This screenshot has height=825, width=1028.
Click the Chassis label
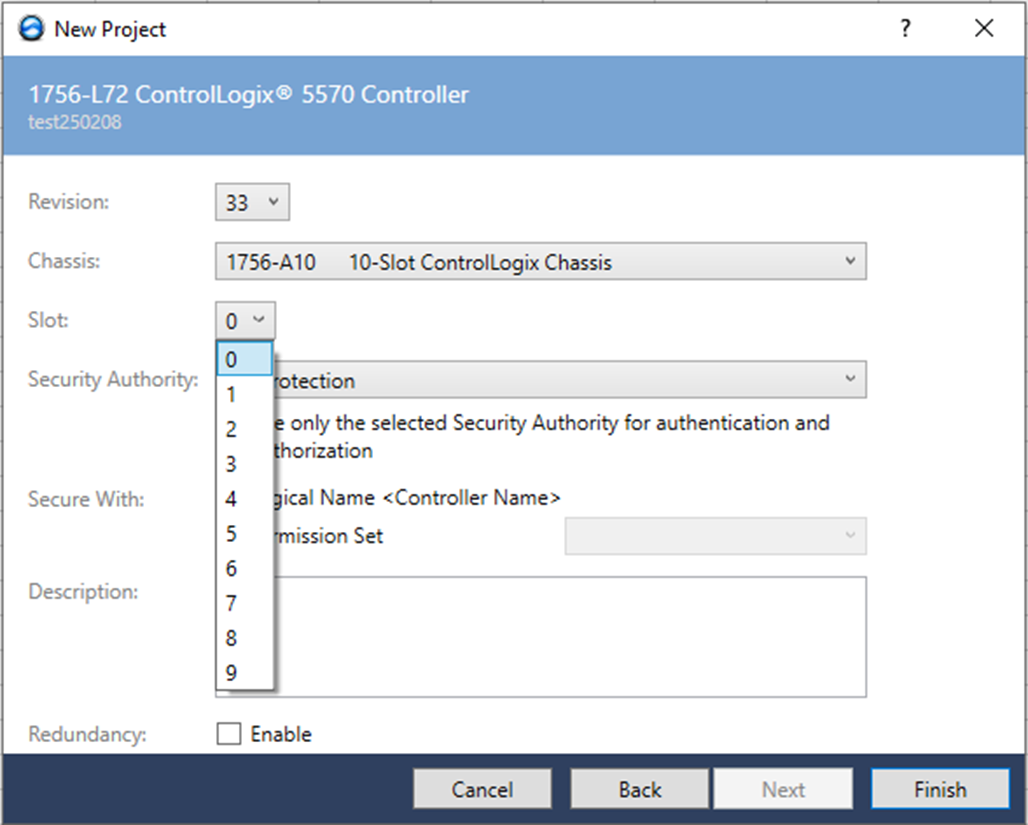pos(64,261)
